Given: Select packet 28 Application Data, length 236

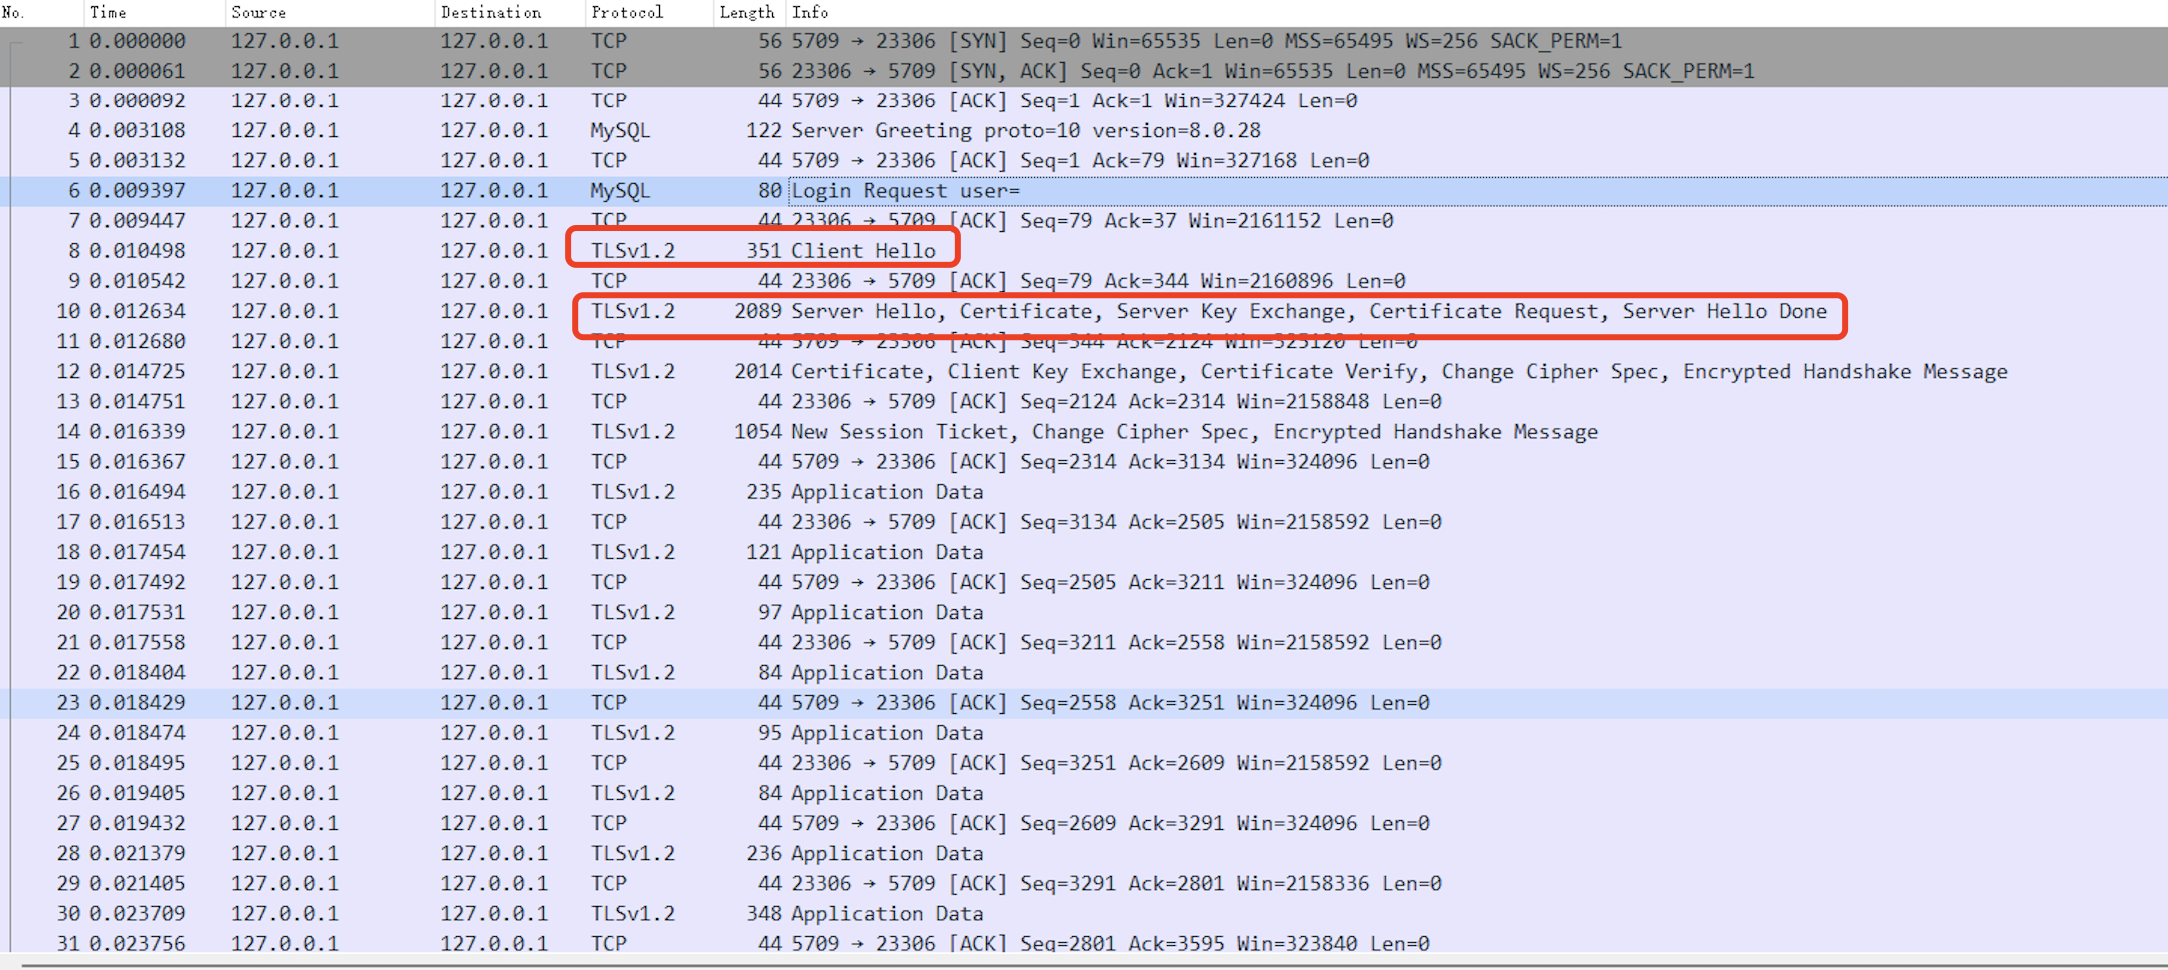Looking at the screenshot, I should pos(886,853).
